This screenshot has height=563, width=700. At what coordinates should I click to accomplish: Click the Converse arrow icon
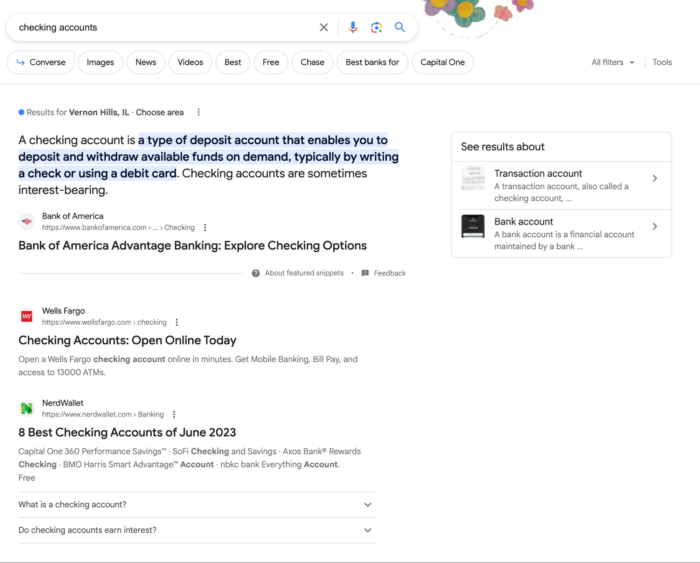21,63
